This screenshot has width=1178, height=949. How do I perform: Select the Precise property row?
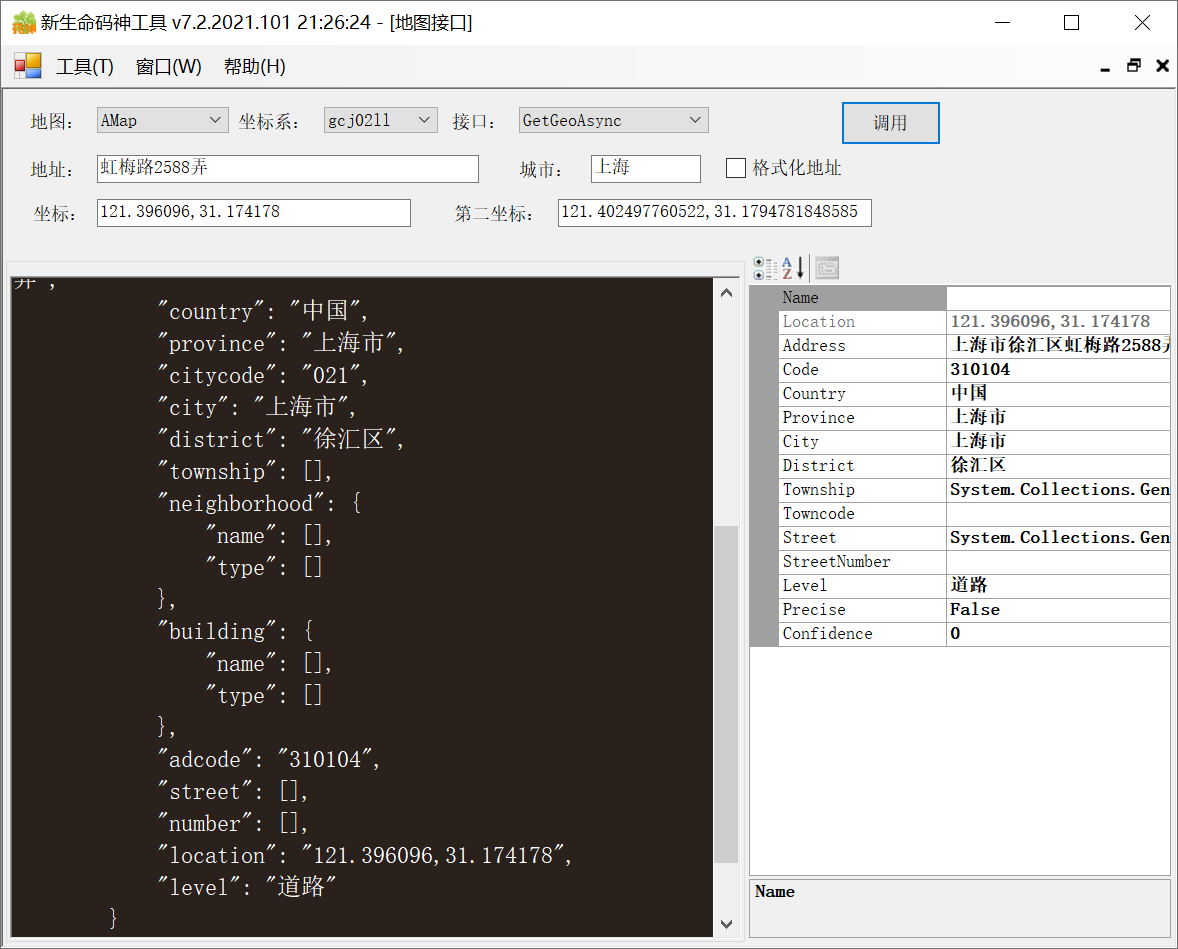[974, 610]
